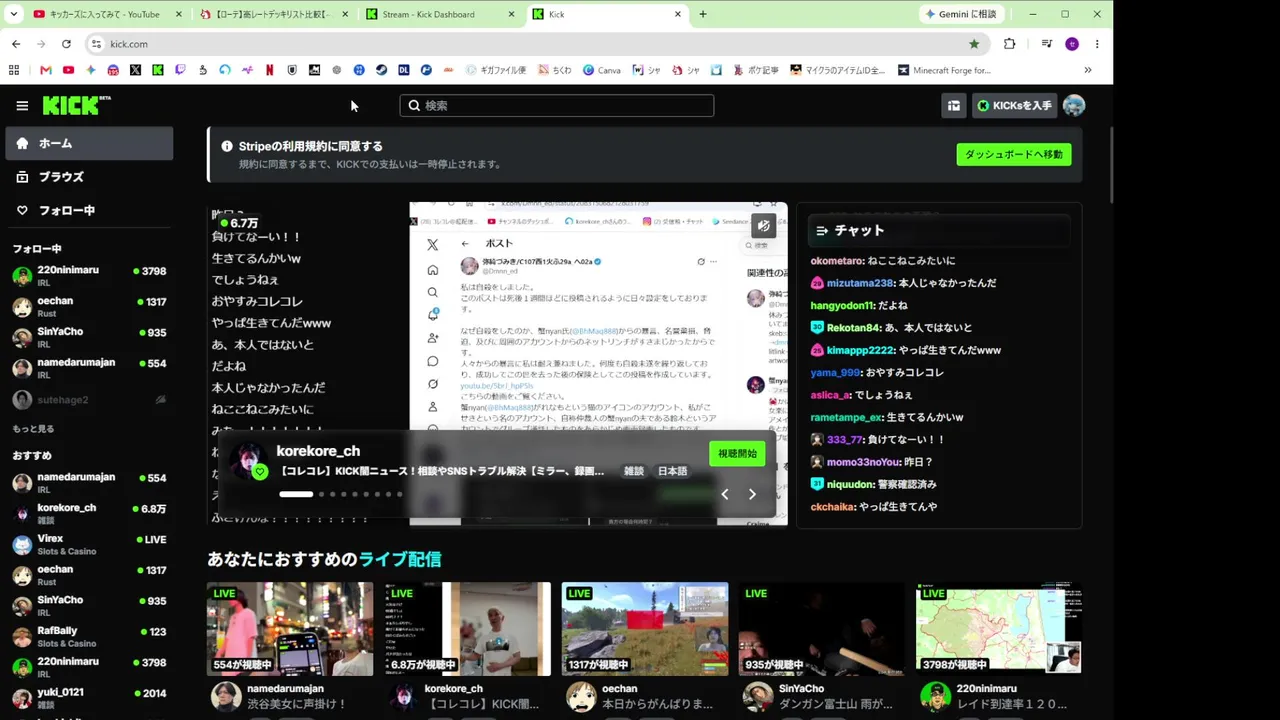Open the 220ninimaru live stream thumbnail
1280x720 pixels.
click(x=999, y=629)
